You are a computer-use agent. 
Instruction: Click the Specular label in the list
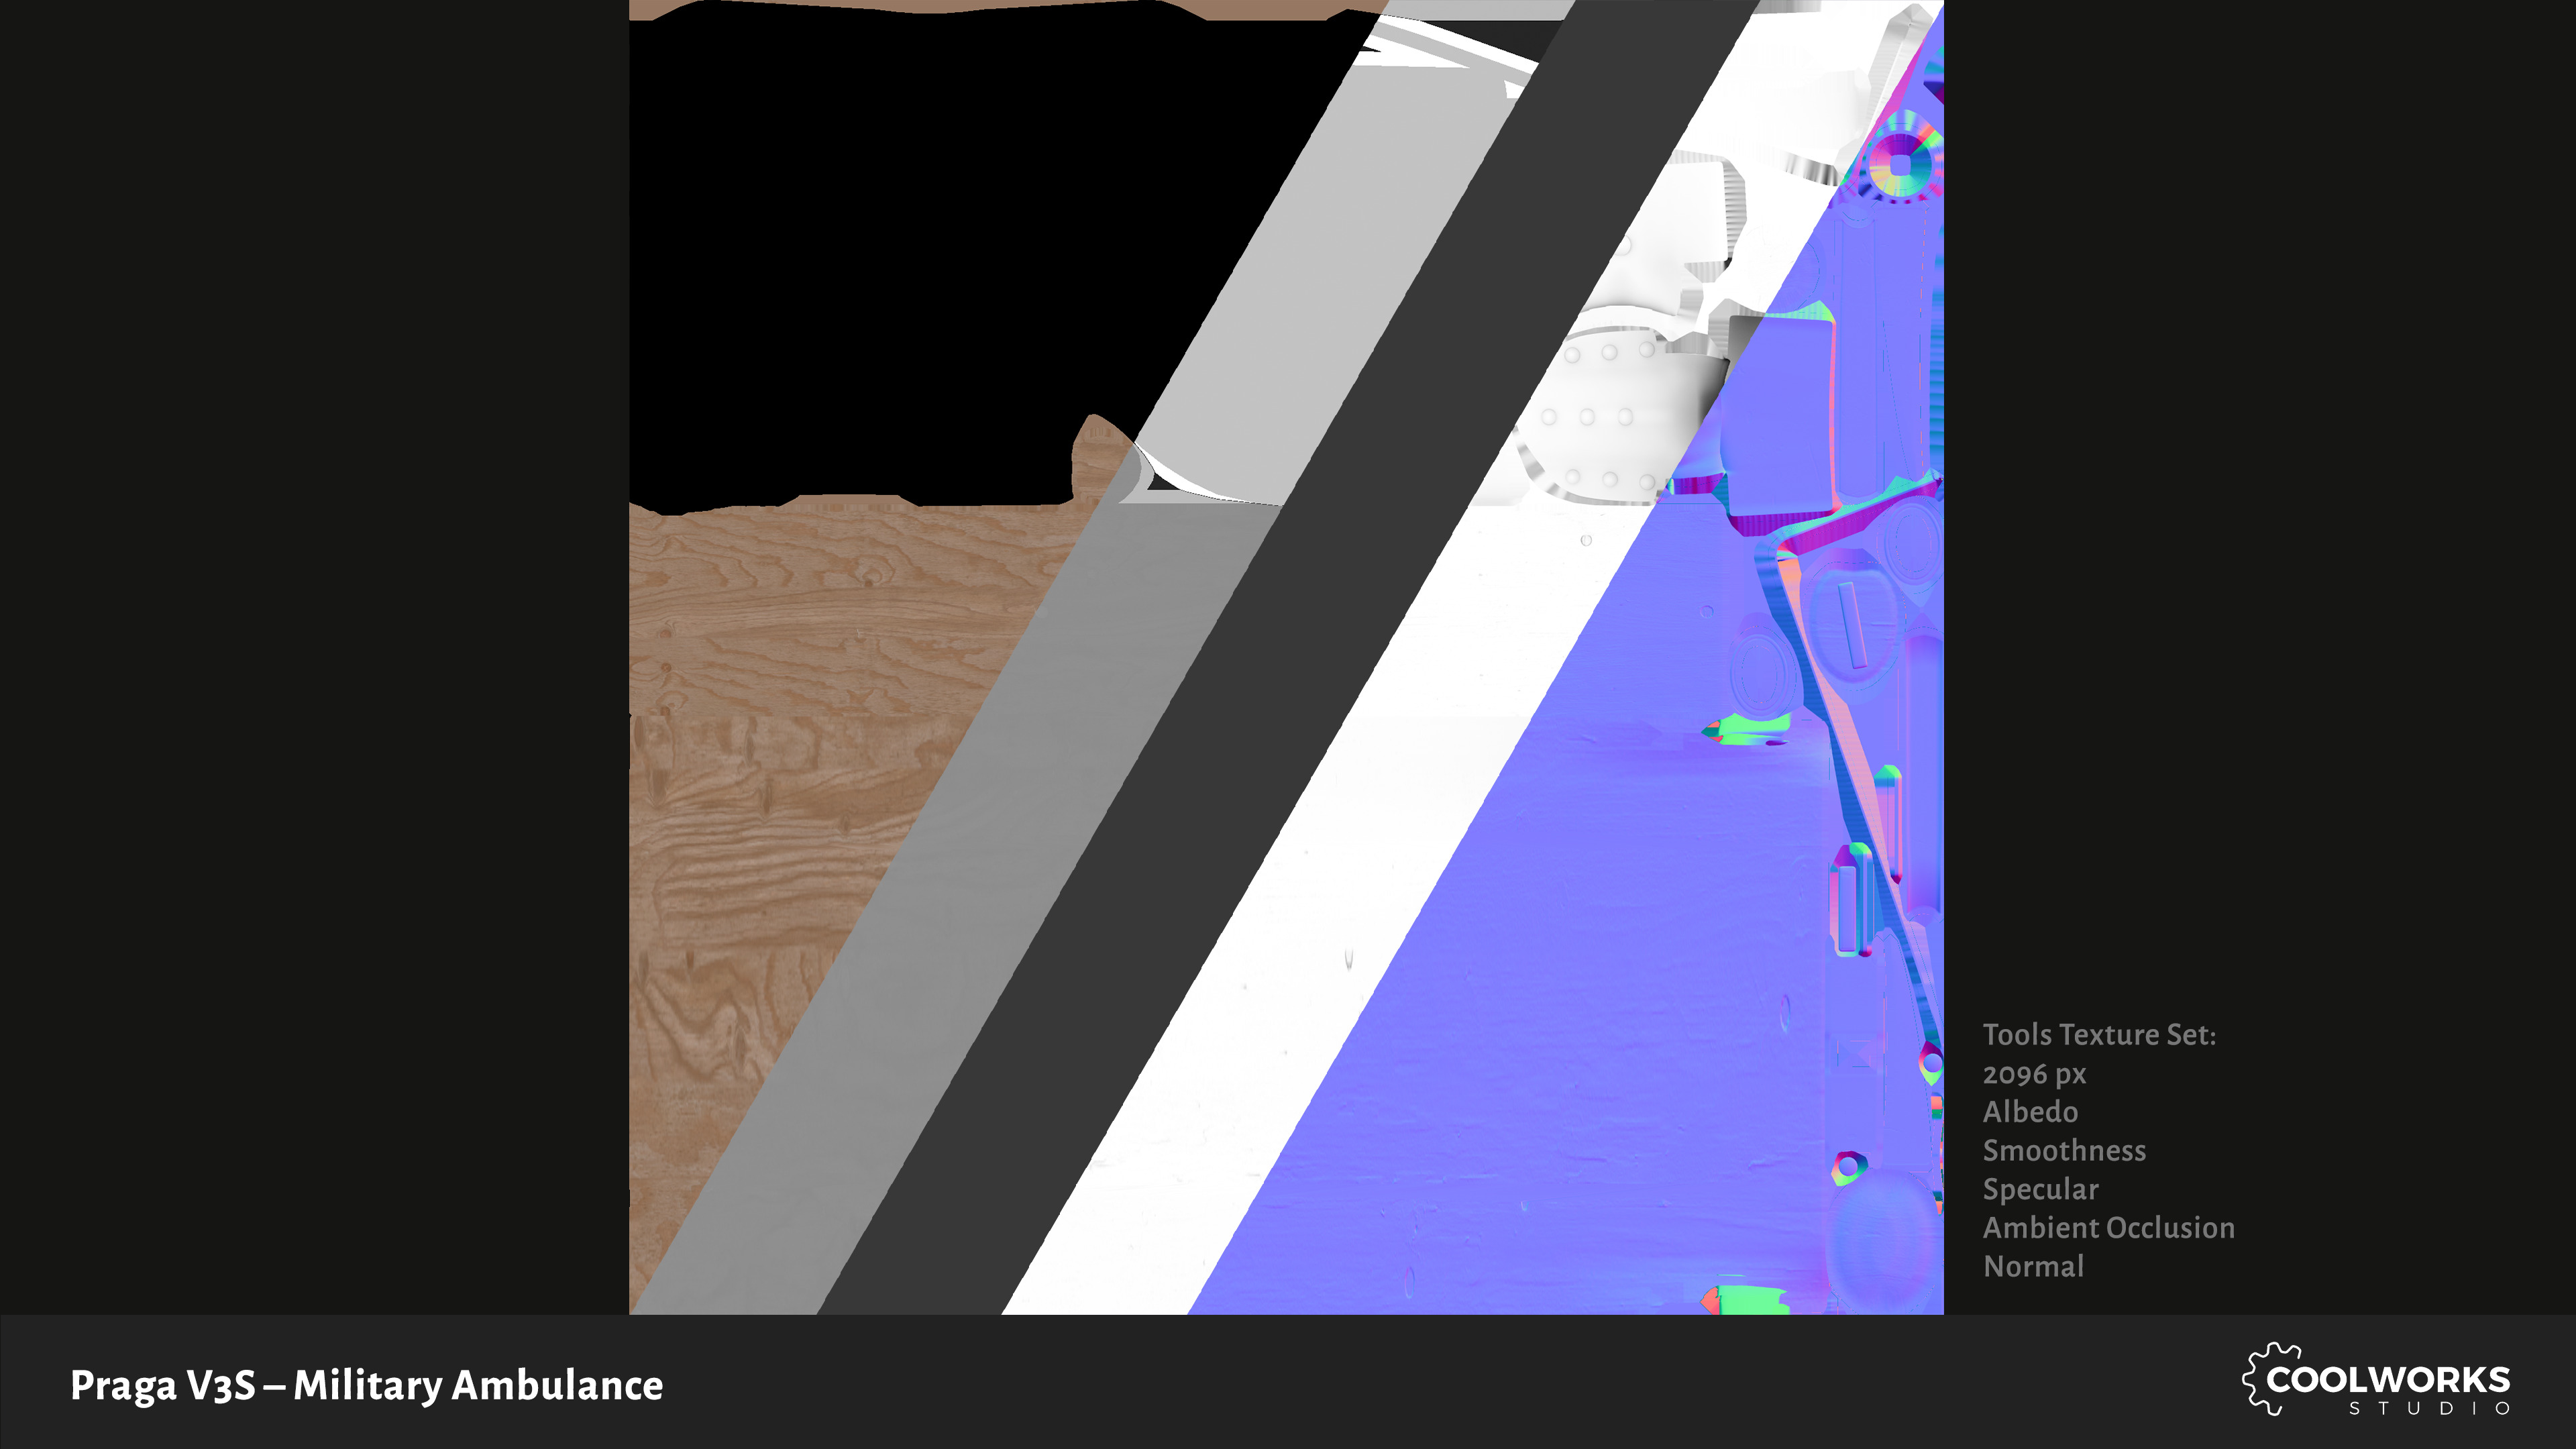2040,1189
